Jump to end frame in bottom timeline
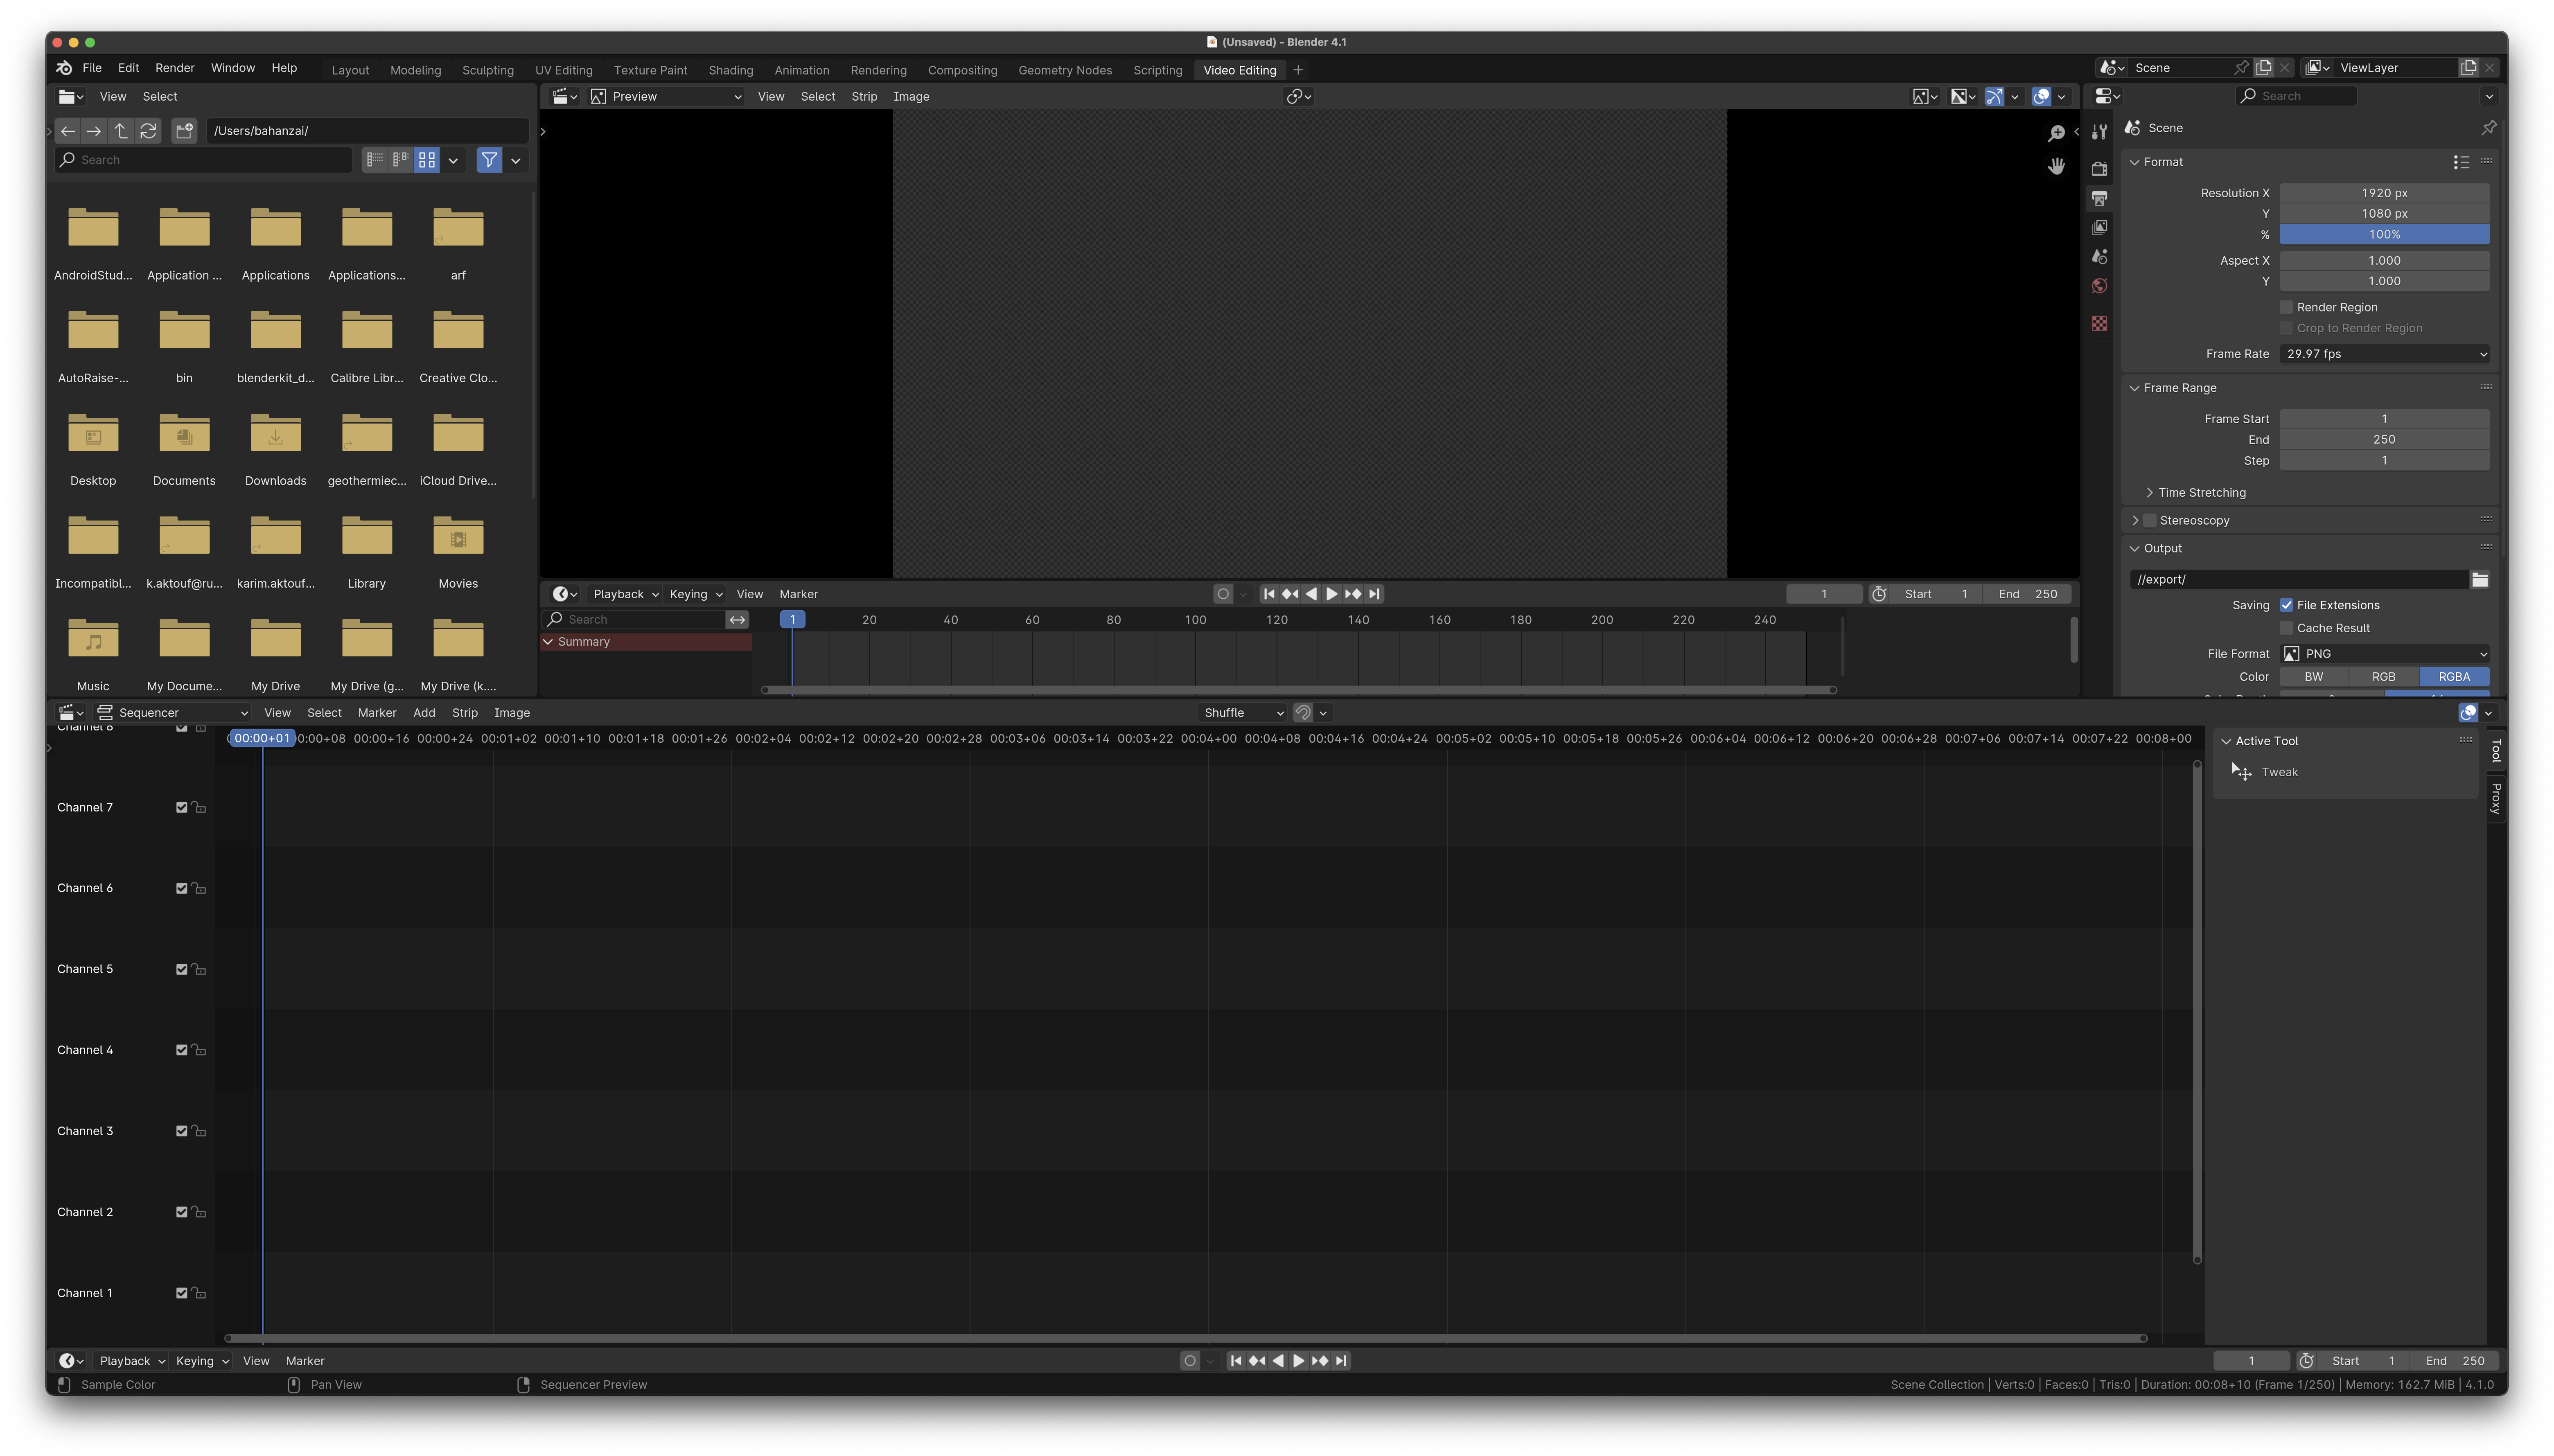 click(1341, 1361)
